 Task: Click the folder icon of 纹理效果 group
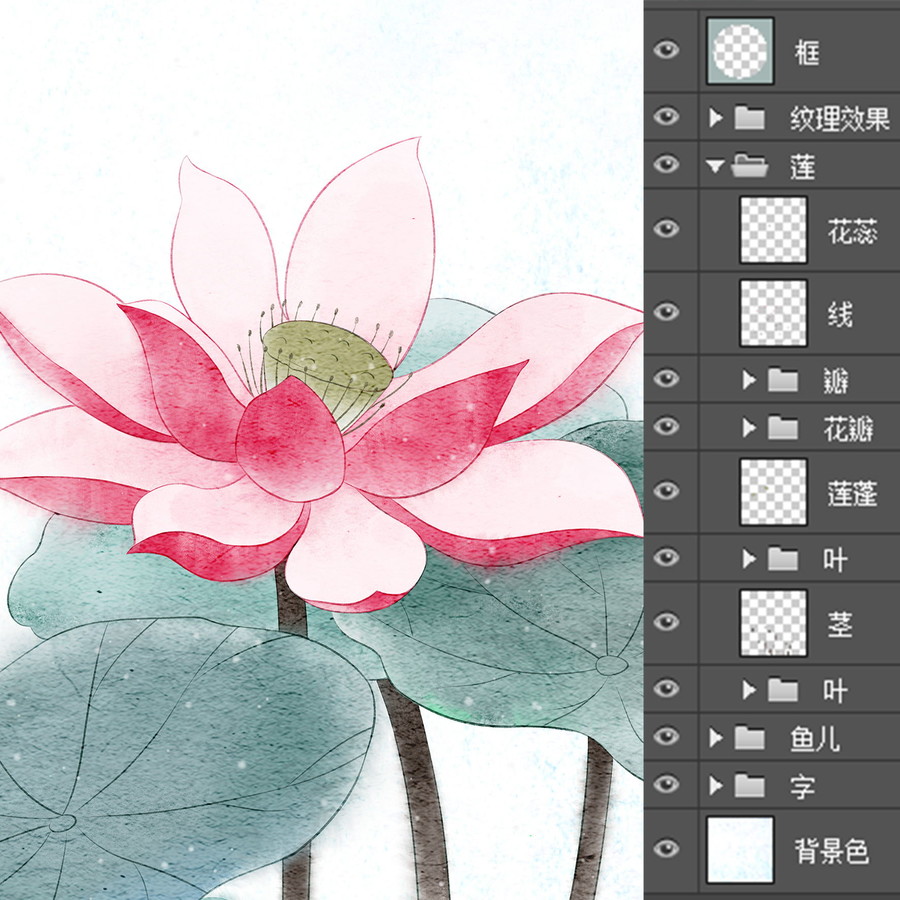coord(749,118)
